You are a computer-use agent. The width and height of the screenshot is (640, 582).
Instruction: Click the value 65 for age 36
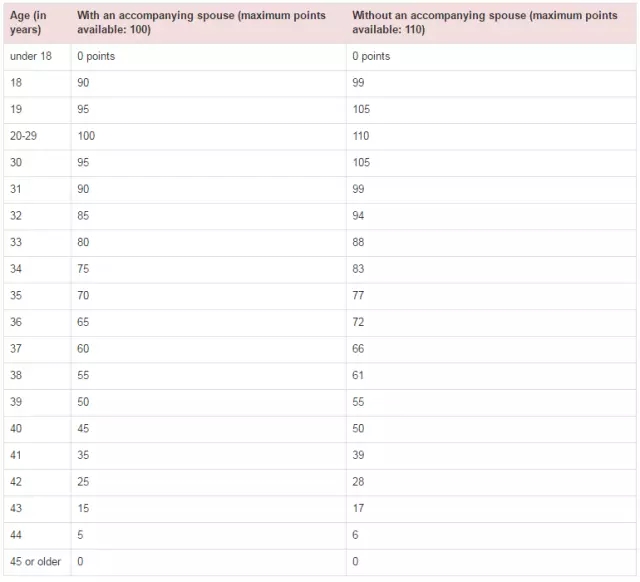tap(83, 322)
